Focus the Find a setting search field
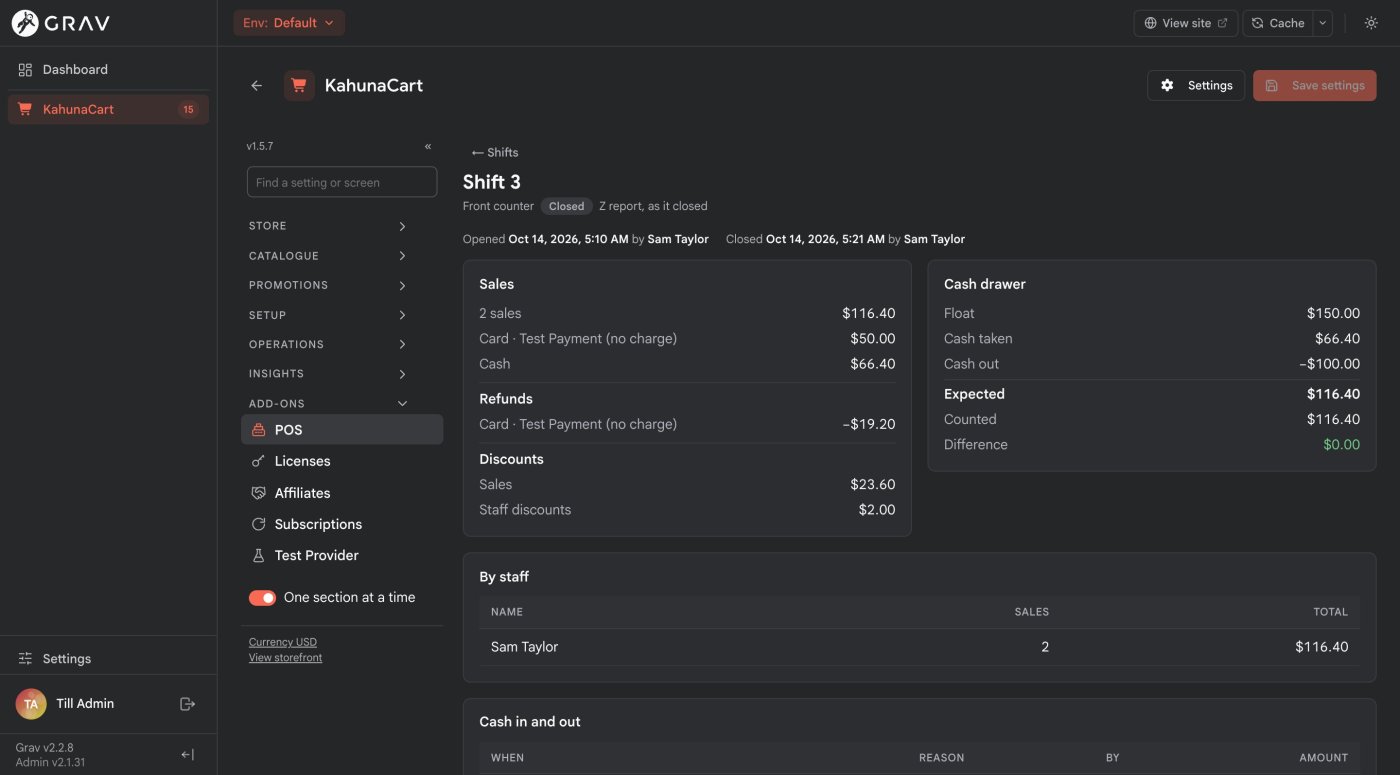1400x775 pixels. coord(342,182)
